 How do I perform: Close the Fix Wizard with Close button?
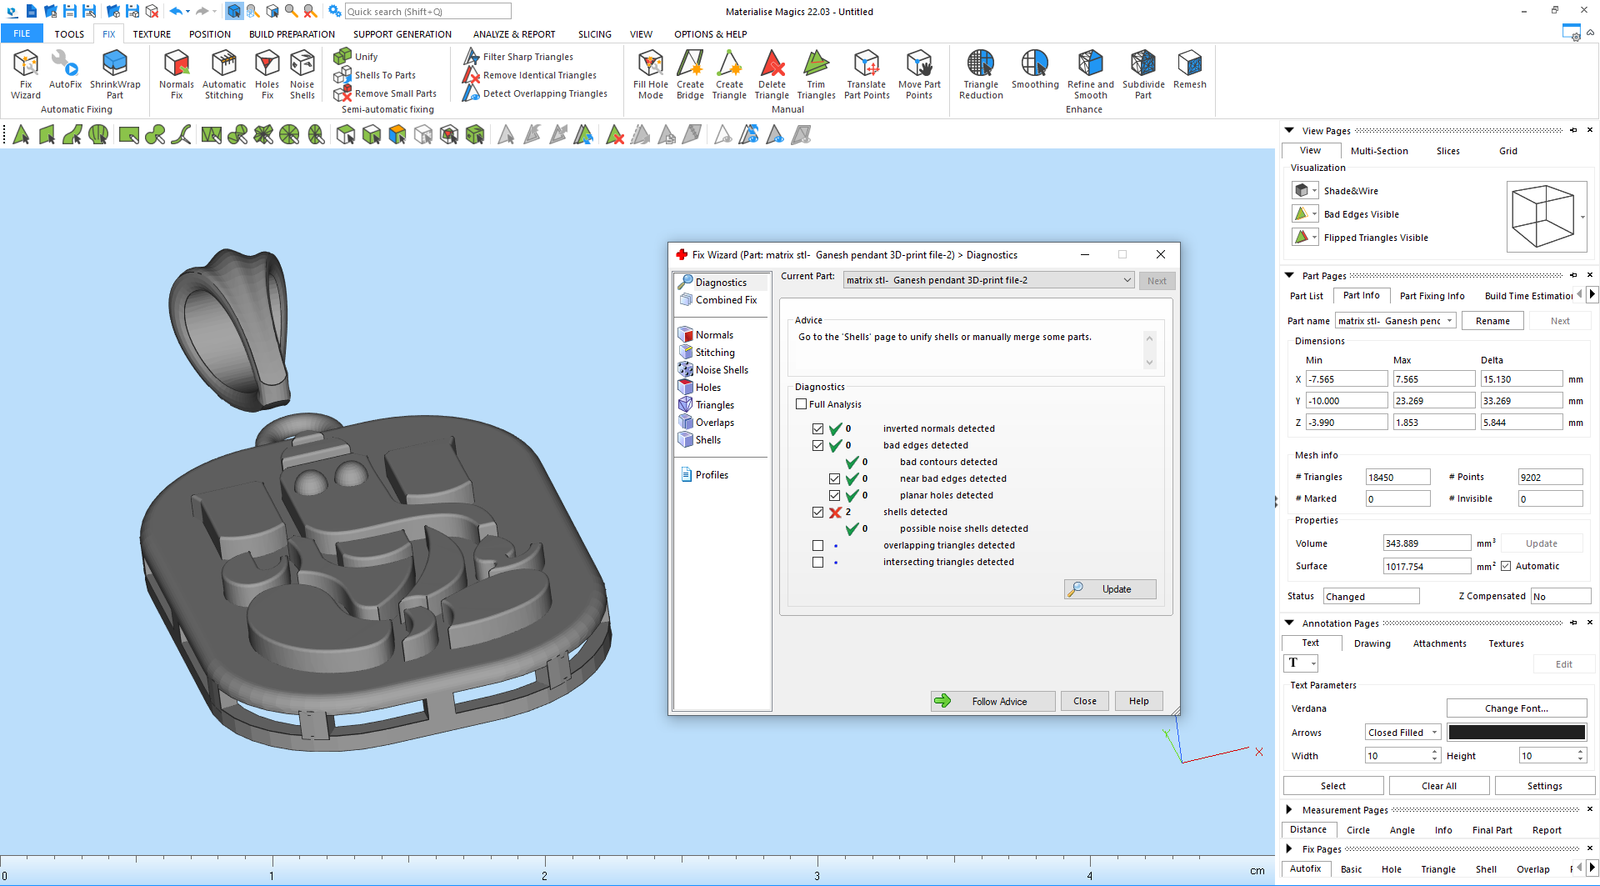[1085, 701]
